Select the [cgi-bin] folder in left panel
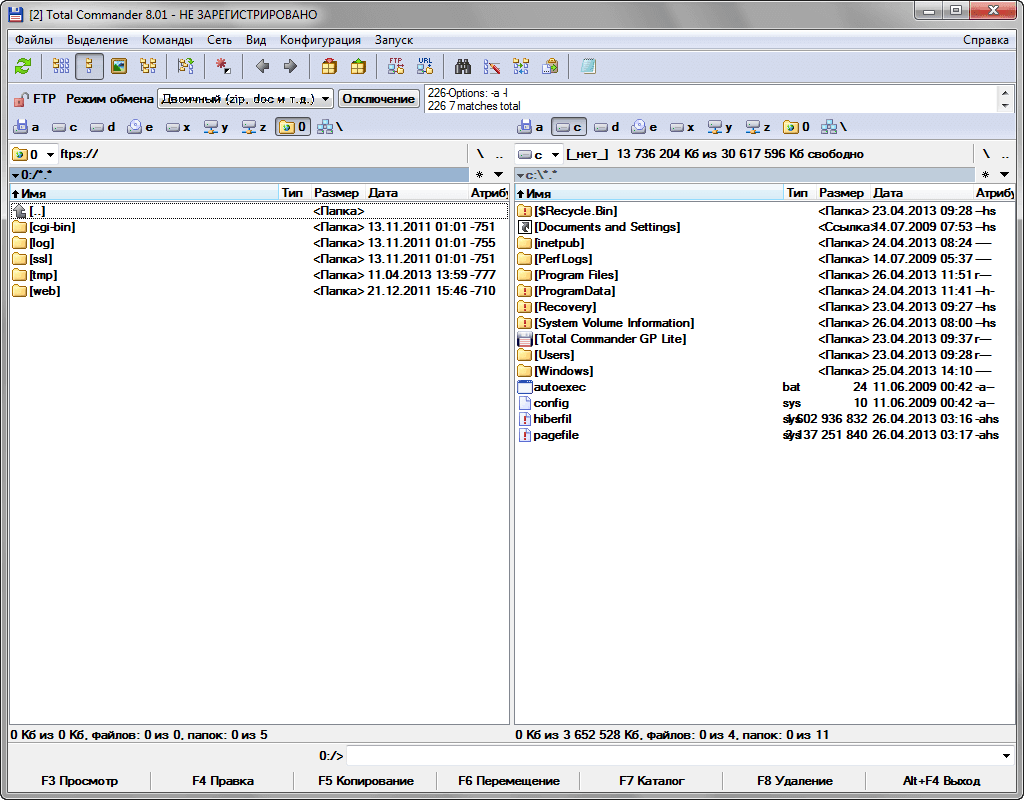Screen dimensions: 1024x800 pyautogui.click(x=259, y=227)
